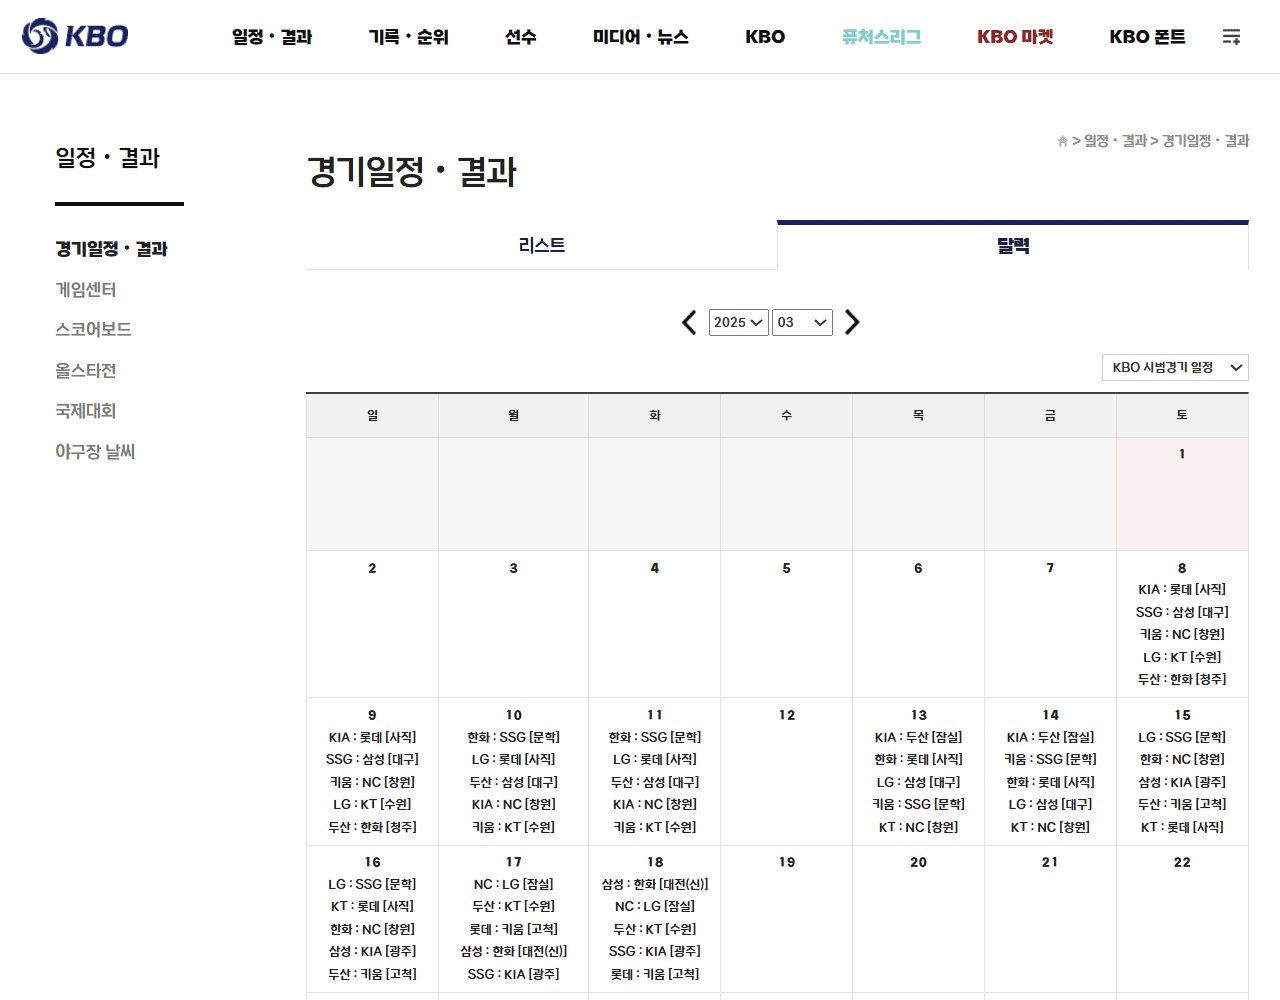Go to next month arrow

tap(852, 322)
